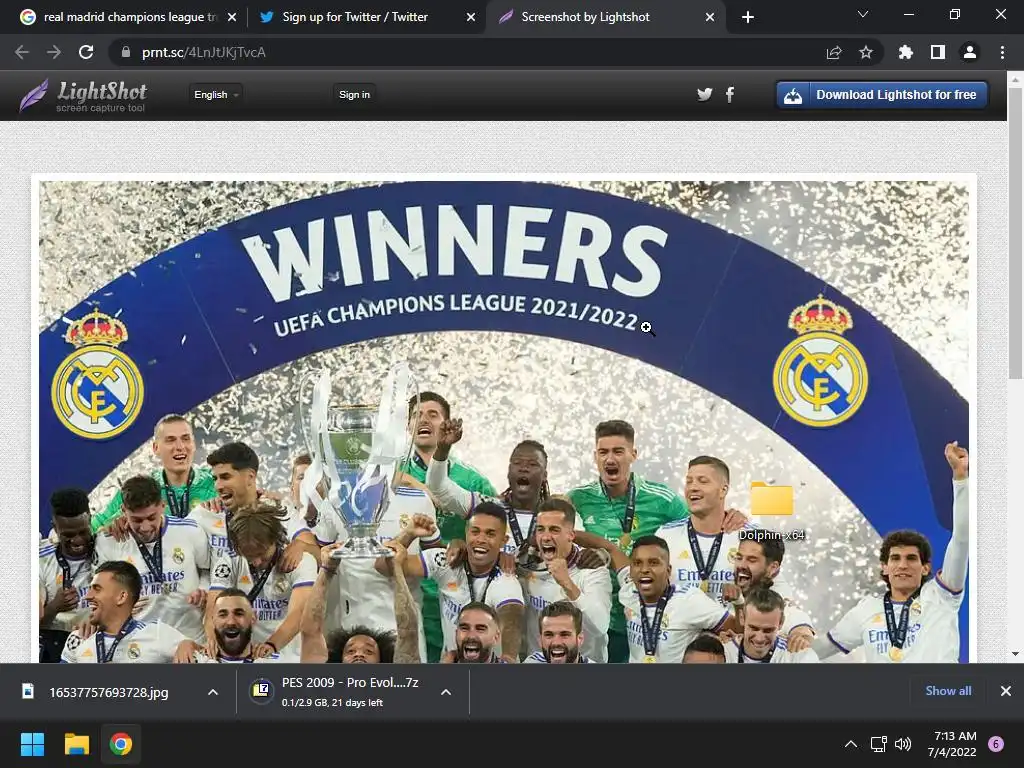Open the Windows Start menu
Screen dimensions: 1024x768
click(32, 744)
